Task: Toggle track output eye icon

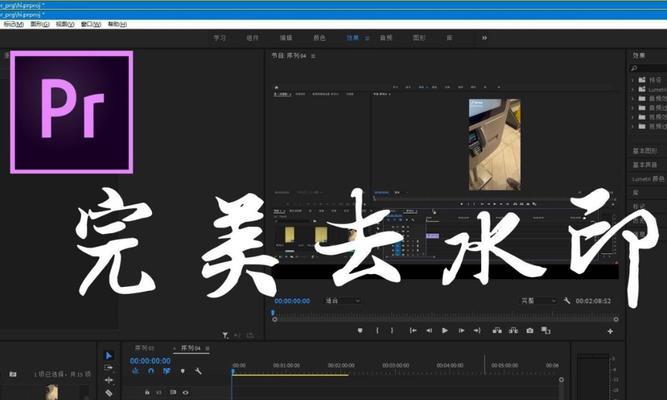Action: pyautogui.click(x=185, y=392)
